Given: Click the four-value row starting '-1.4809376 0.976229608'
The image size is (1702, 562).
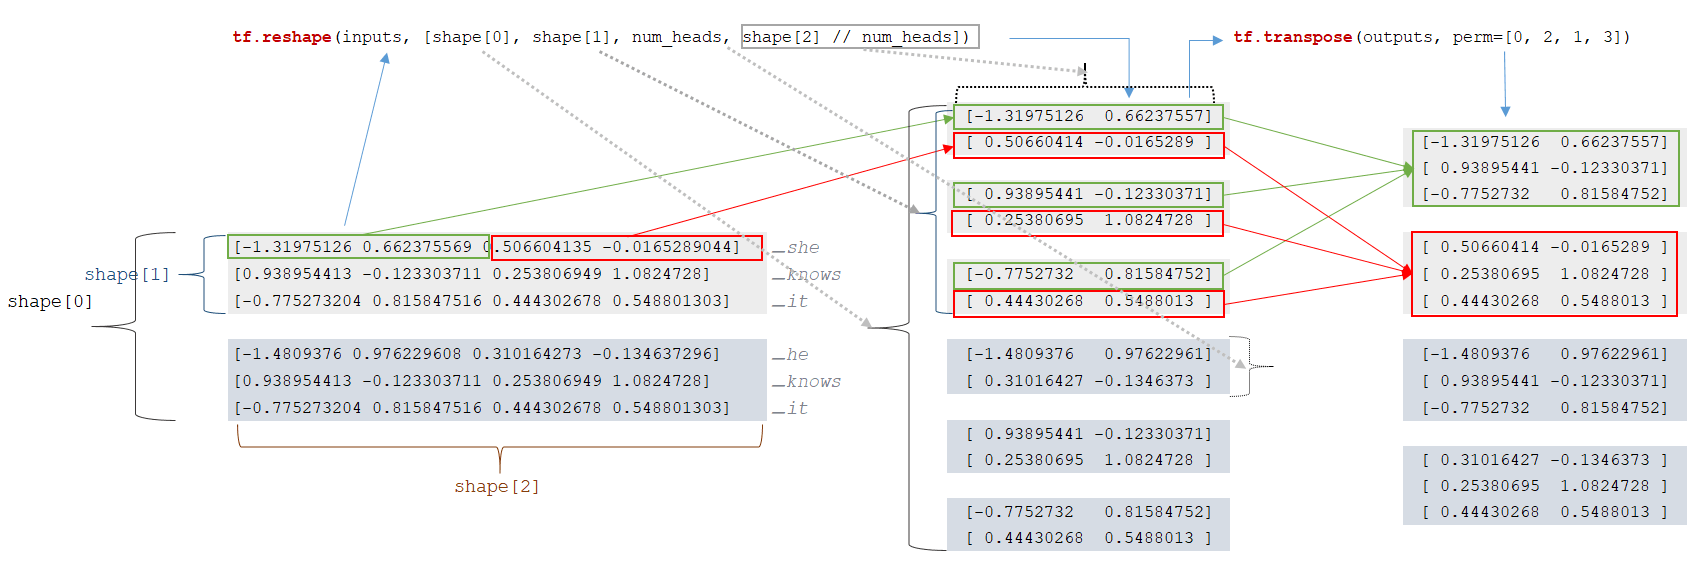Looking at the screenshot, I should click(x=477, y=354).
